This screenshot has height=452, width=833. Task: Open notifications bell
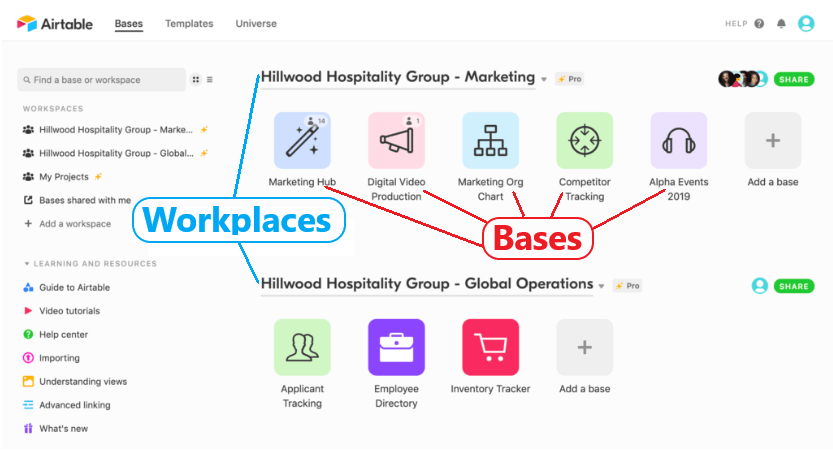(781, 23)
